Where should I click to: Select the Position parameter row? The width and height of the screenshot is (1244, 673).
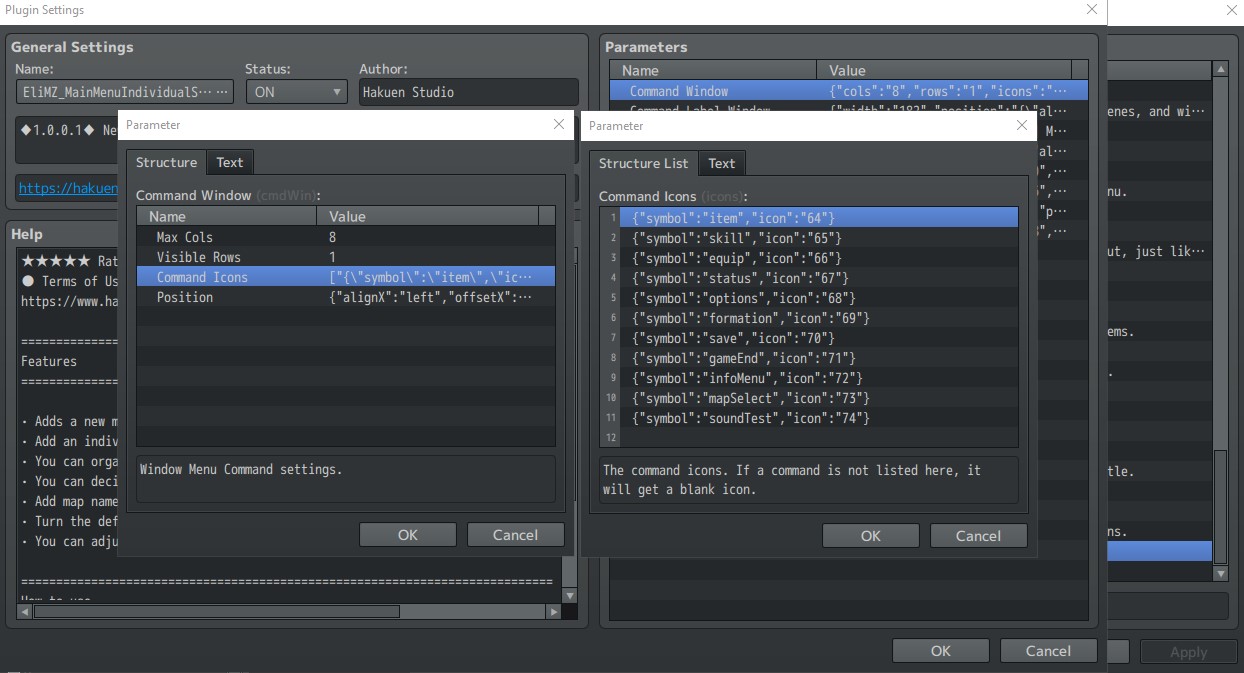(x=346, y=297)
